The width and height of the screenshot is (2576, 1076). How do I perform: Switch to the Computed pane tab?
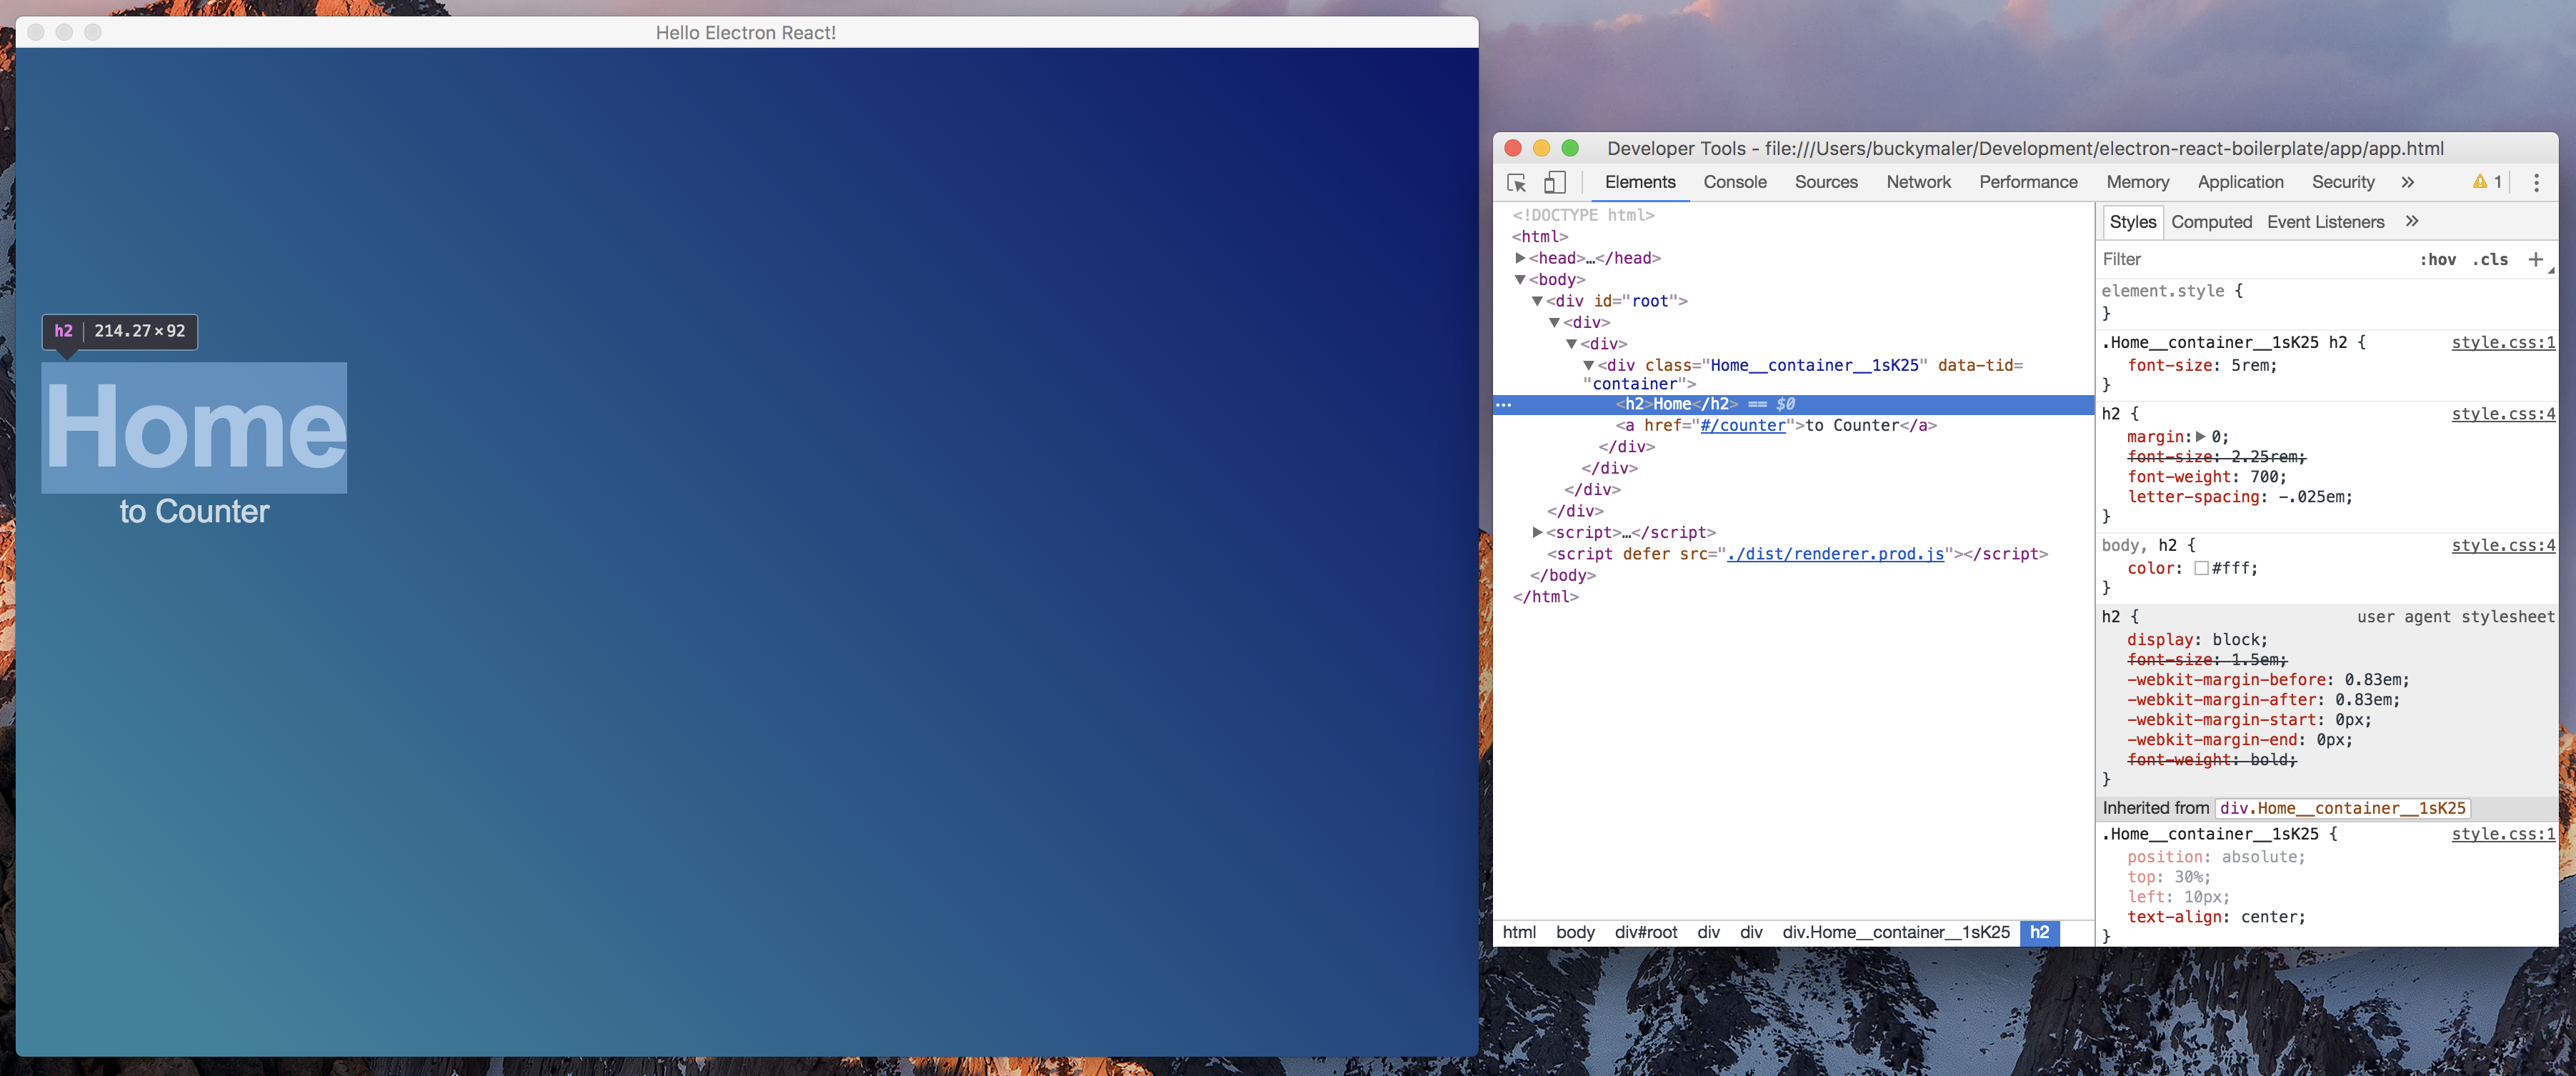click(x=2211, y=222)
